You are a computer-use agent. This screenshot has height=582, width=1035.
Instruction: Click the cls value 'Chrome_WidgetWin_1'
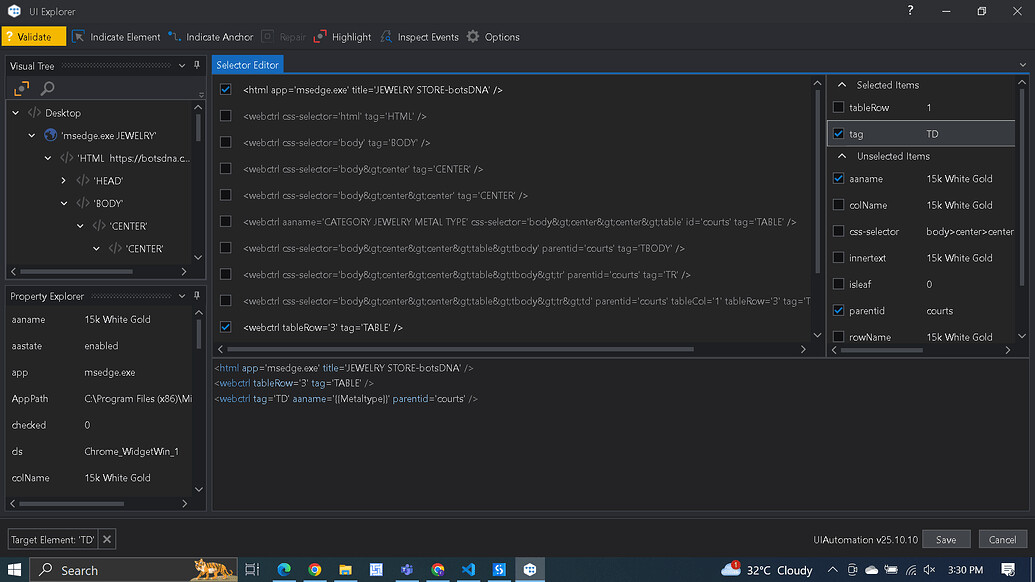tap(131, 451)
